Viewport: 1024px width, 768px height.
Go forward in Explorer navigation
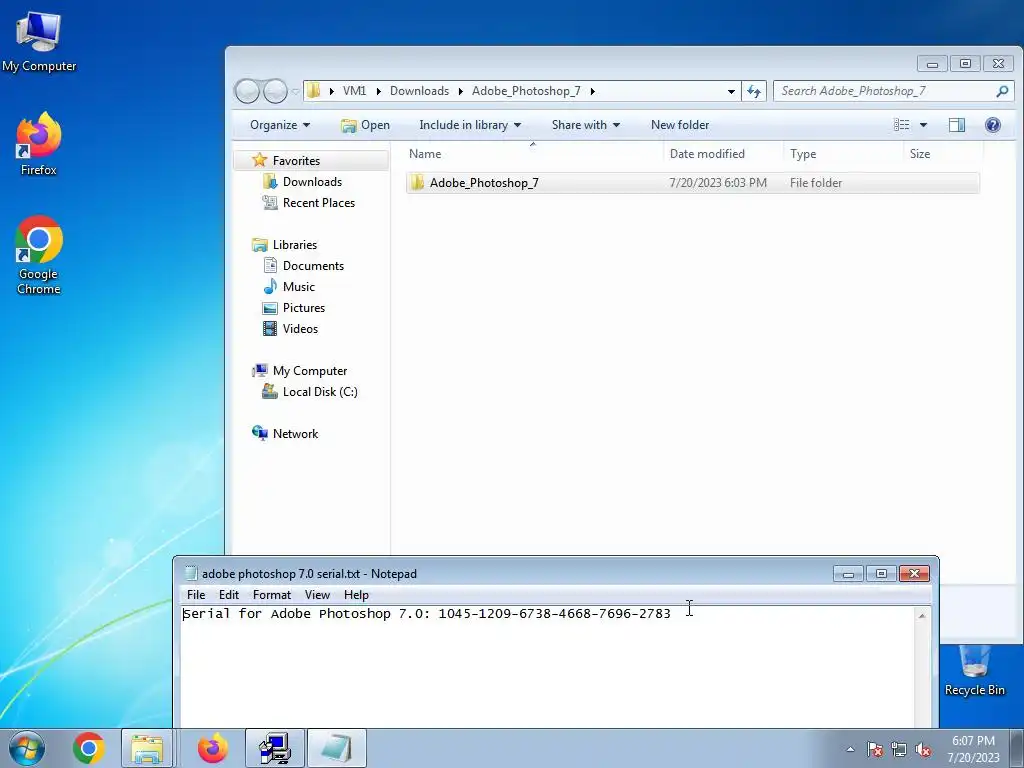coord(275,91)
